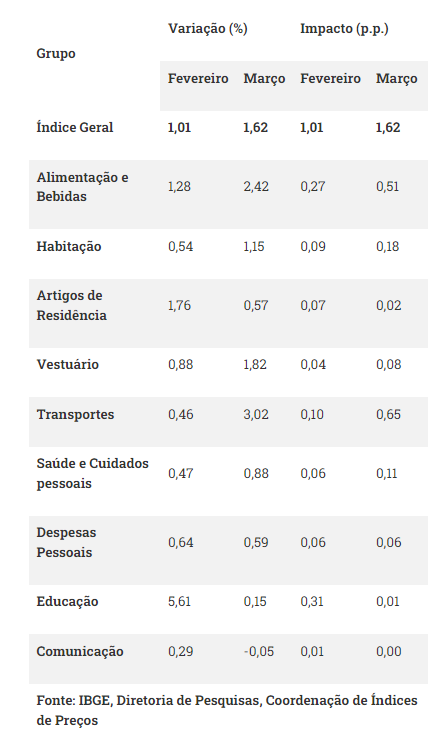Click the Transportes row label
The width and height of the screenshot is (448, 742).
(75, 415)
